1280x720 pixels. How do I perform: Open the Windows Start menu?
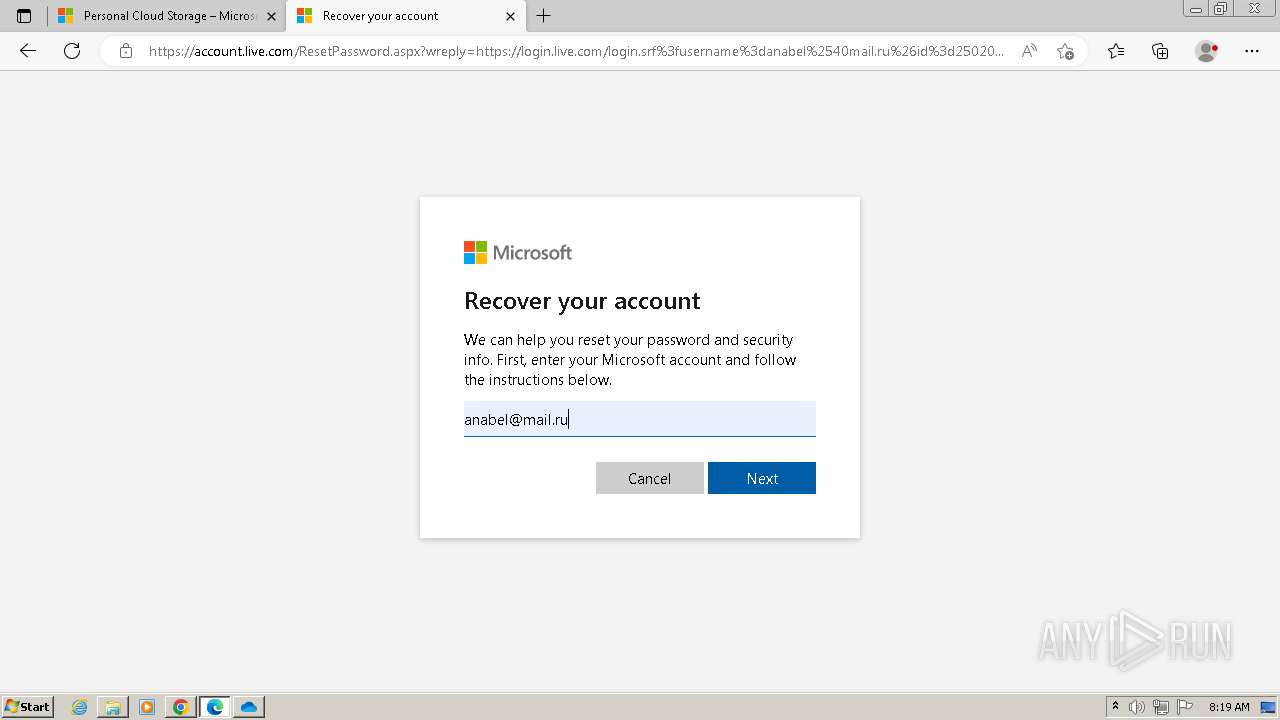click(x=27, y=706)
